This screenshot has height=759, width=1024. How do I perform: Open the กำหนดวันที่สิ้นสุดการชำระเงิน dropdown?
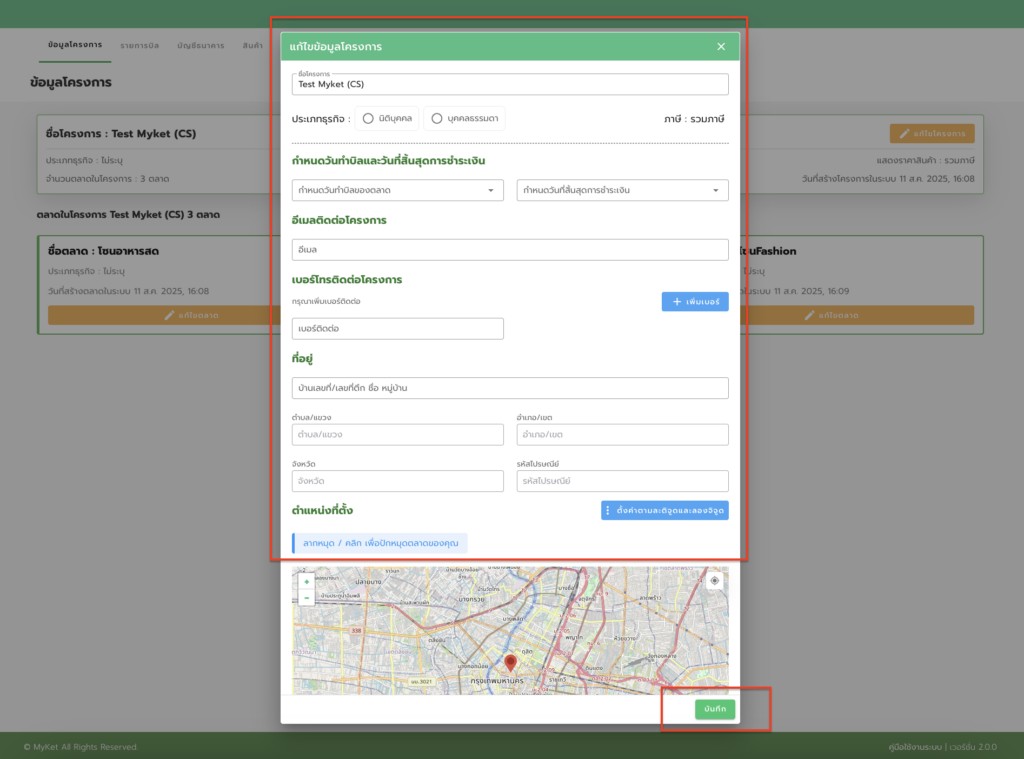coord(622,190)
